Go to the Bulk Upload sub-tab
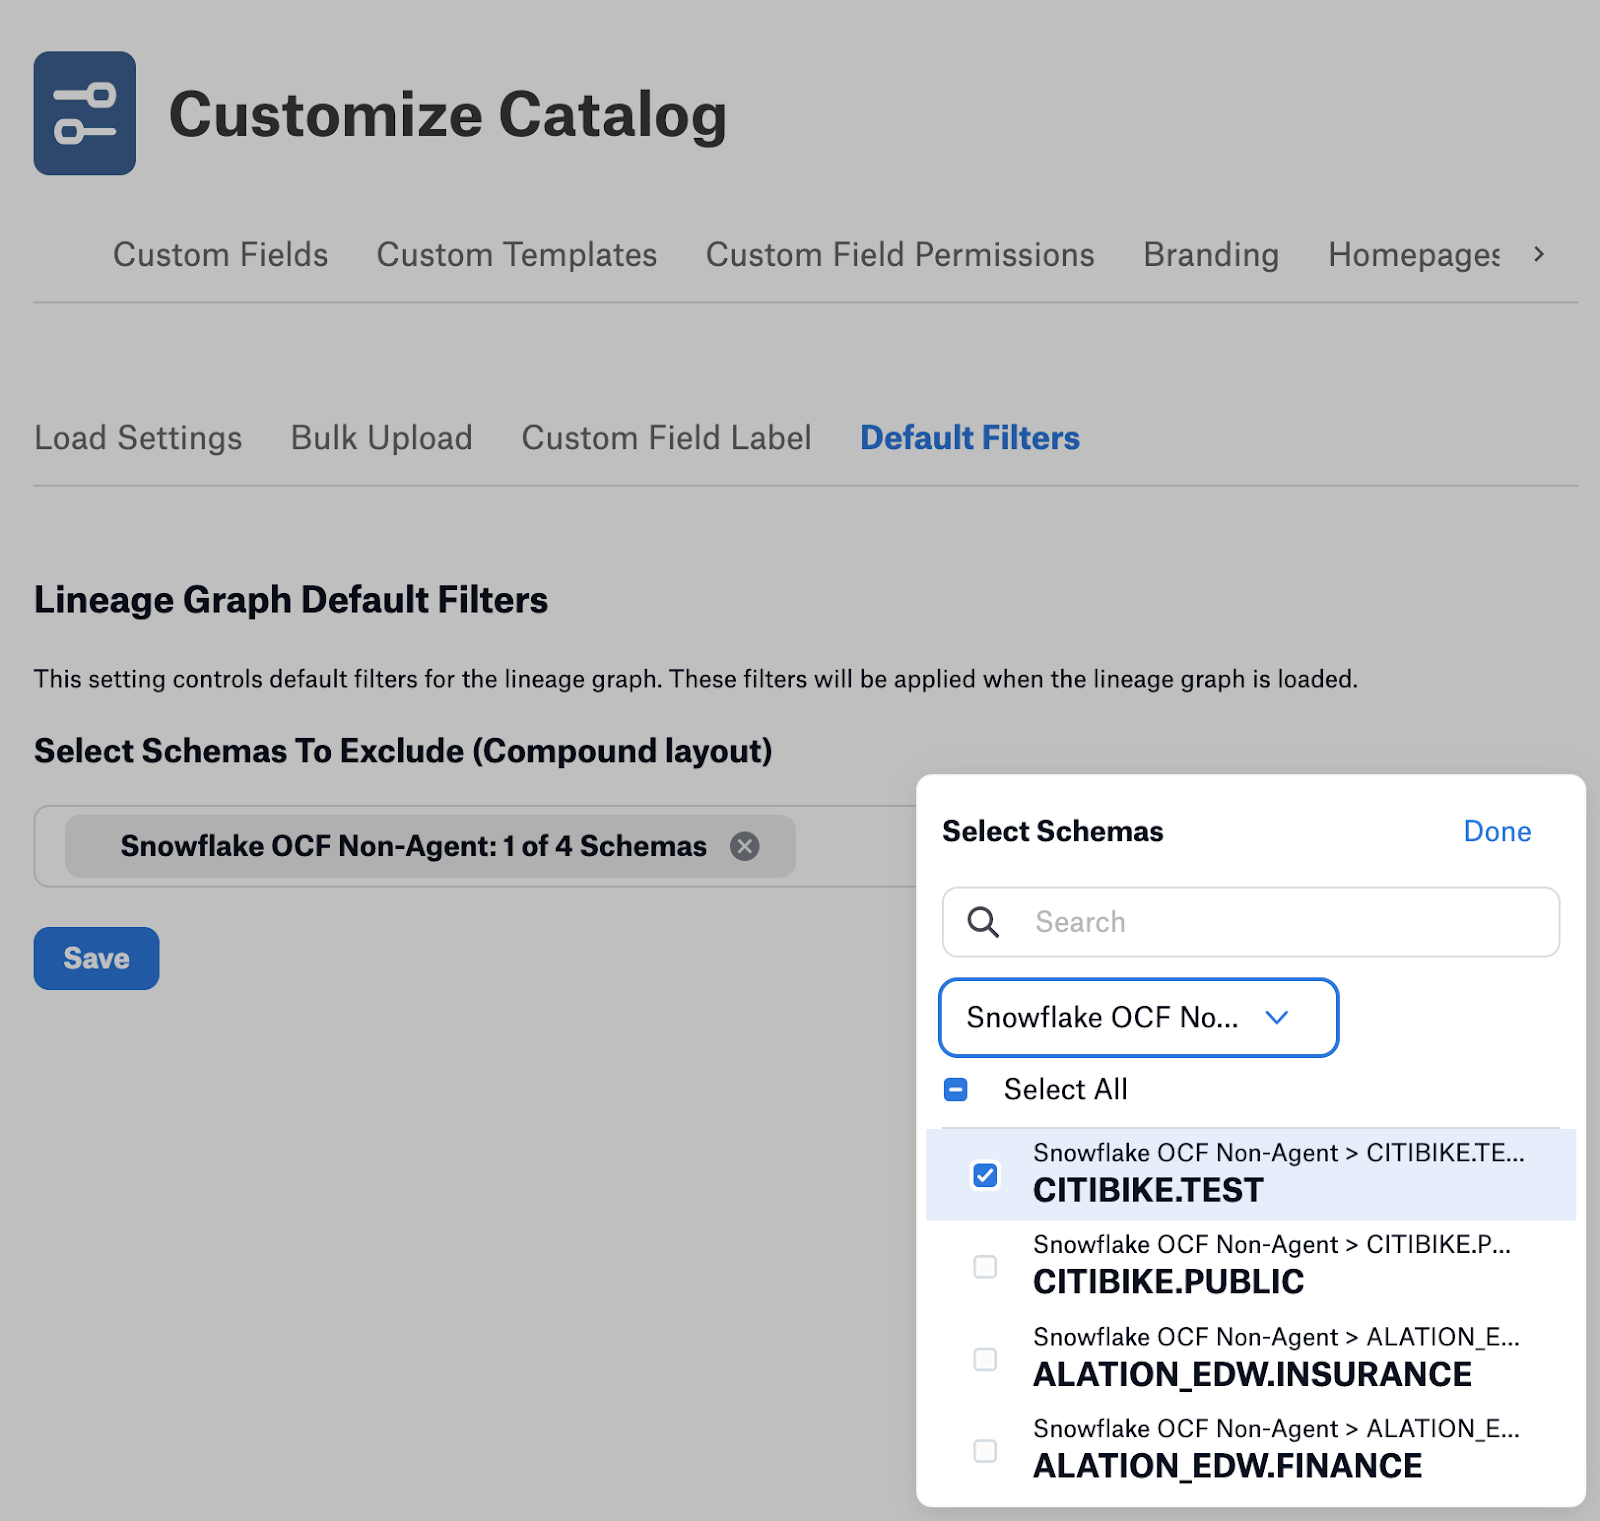1600x1521 pixels. pyautogui.click(x=382, y=438)
